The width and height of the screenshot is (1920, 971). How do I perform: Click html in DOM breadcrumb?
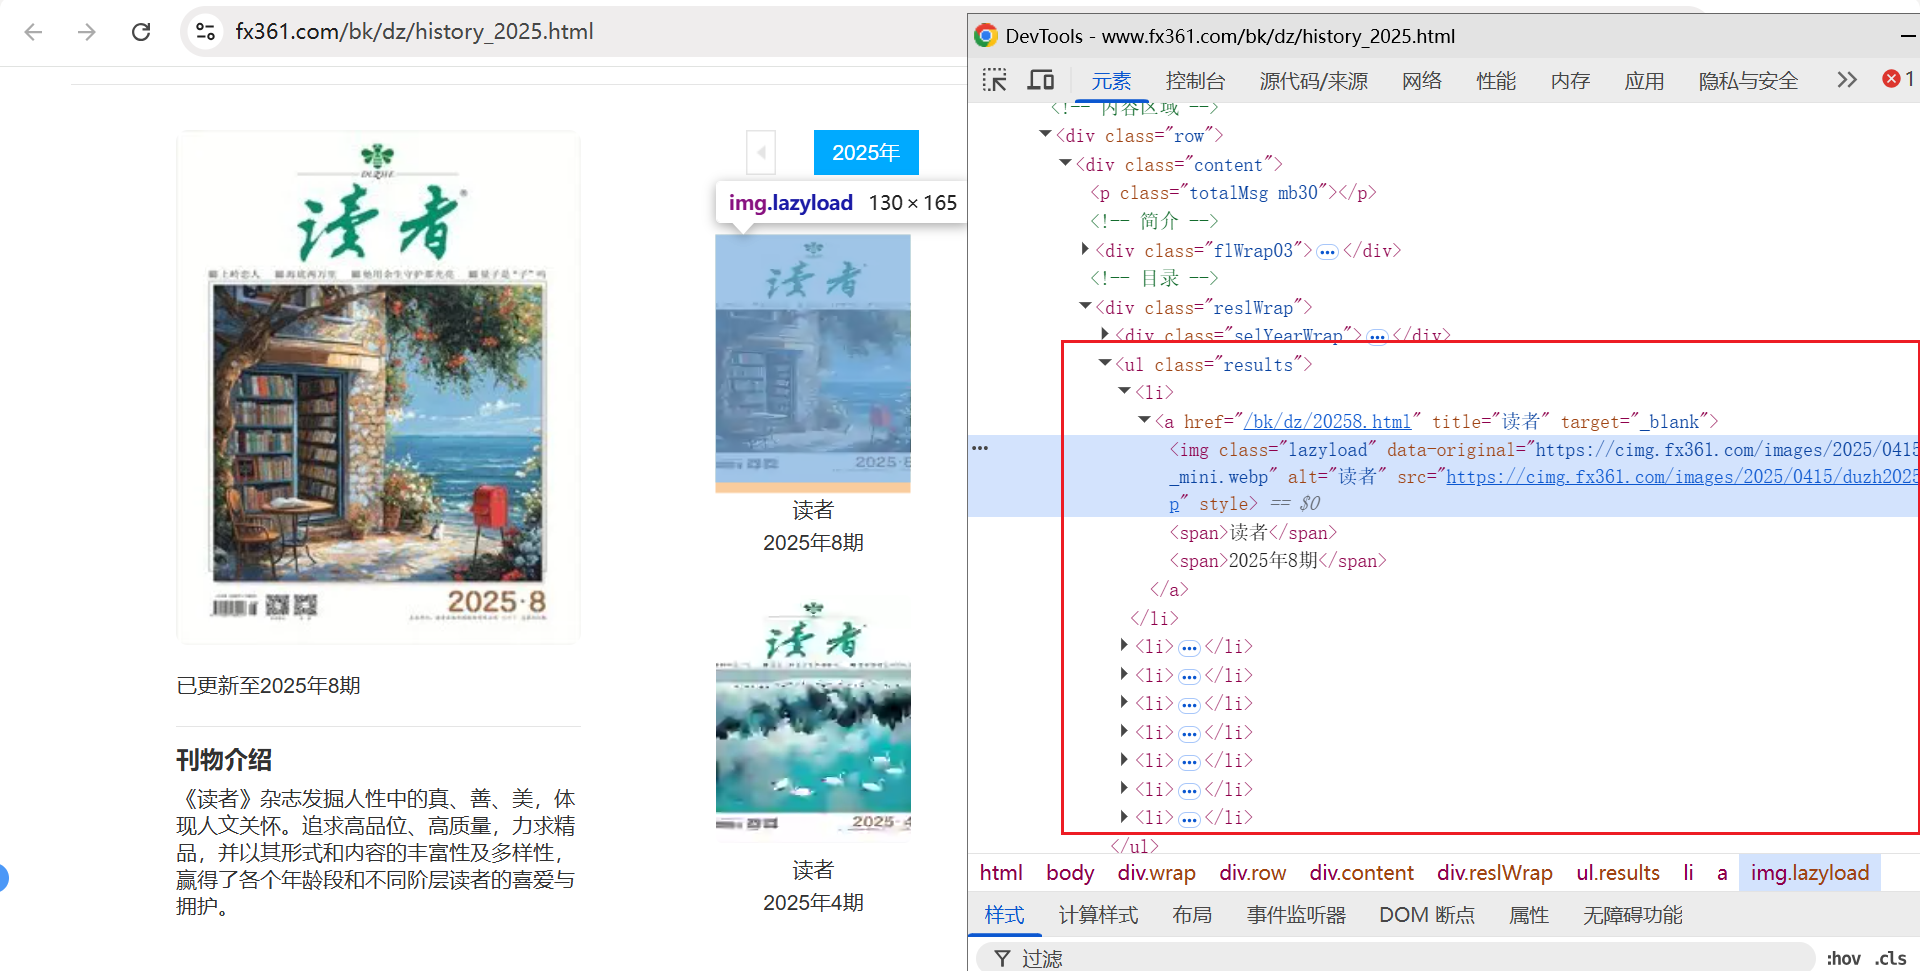point(1001,873)
